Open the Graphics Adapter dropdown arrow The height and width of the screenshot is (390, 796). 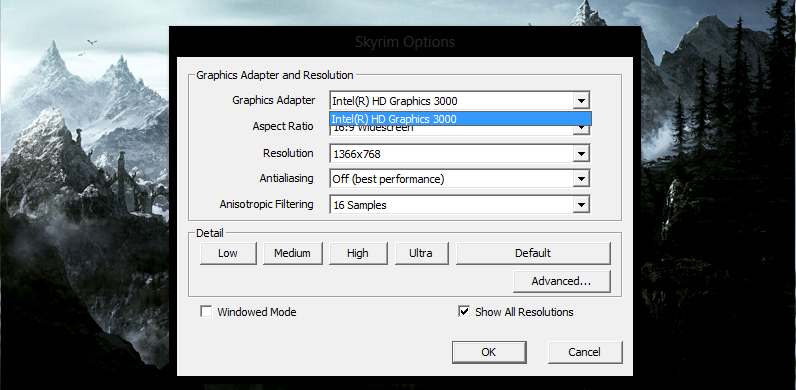581,101
